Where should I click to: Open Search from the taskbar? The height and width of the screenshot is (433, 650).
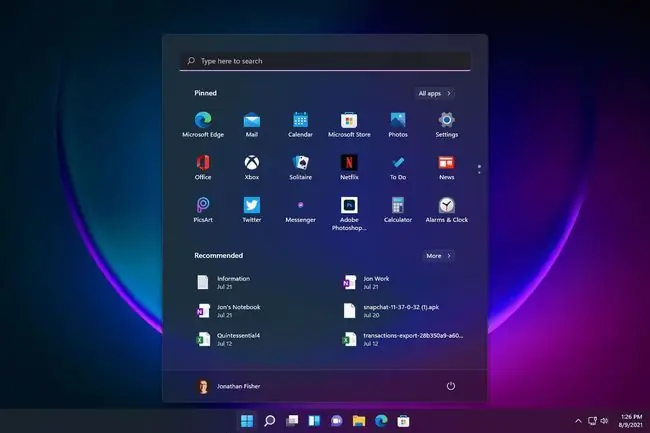tap(269, 421)
